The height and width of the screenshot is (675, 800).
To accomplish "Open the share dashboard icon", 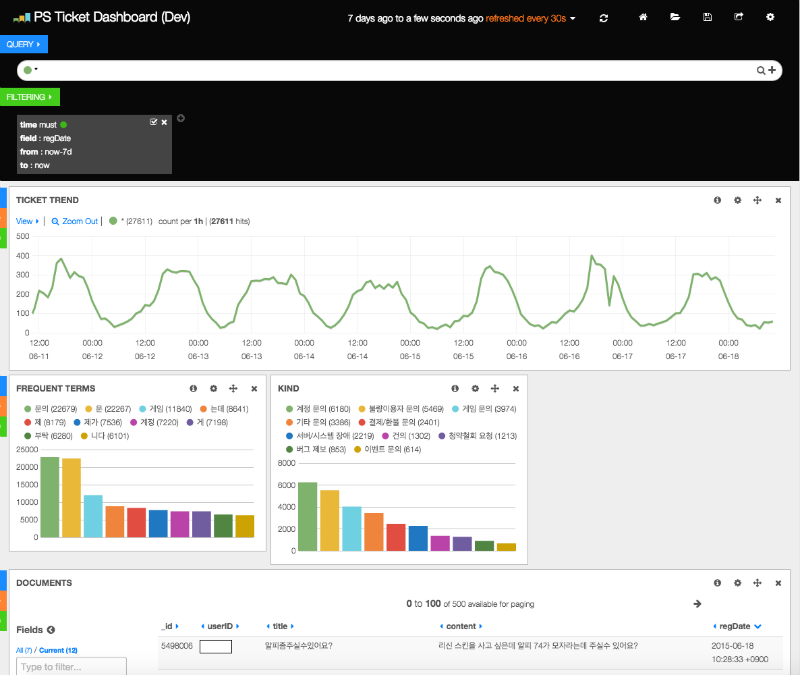I will pos(738,18).
